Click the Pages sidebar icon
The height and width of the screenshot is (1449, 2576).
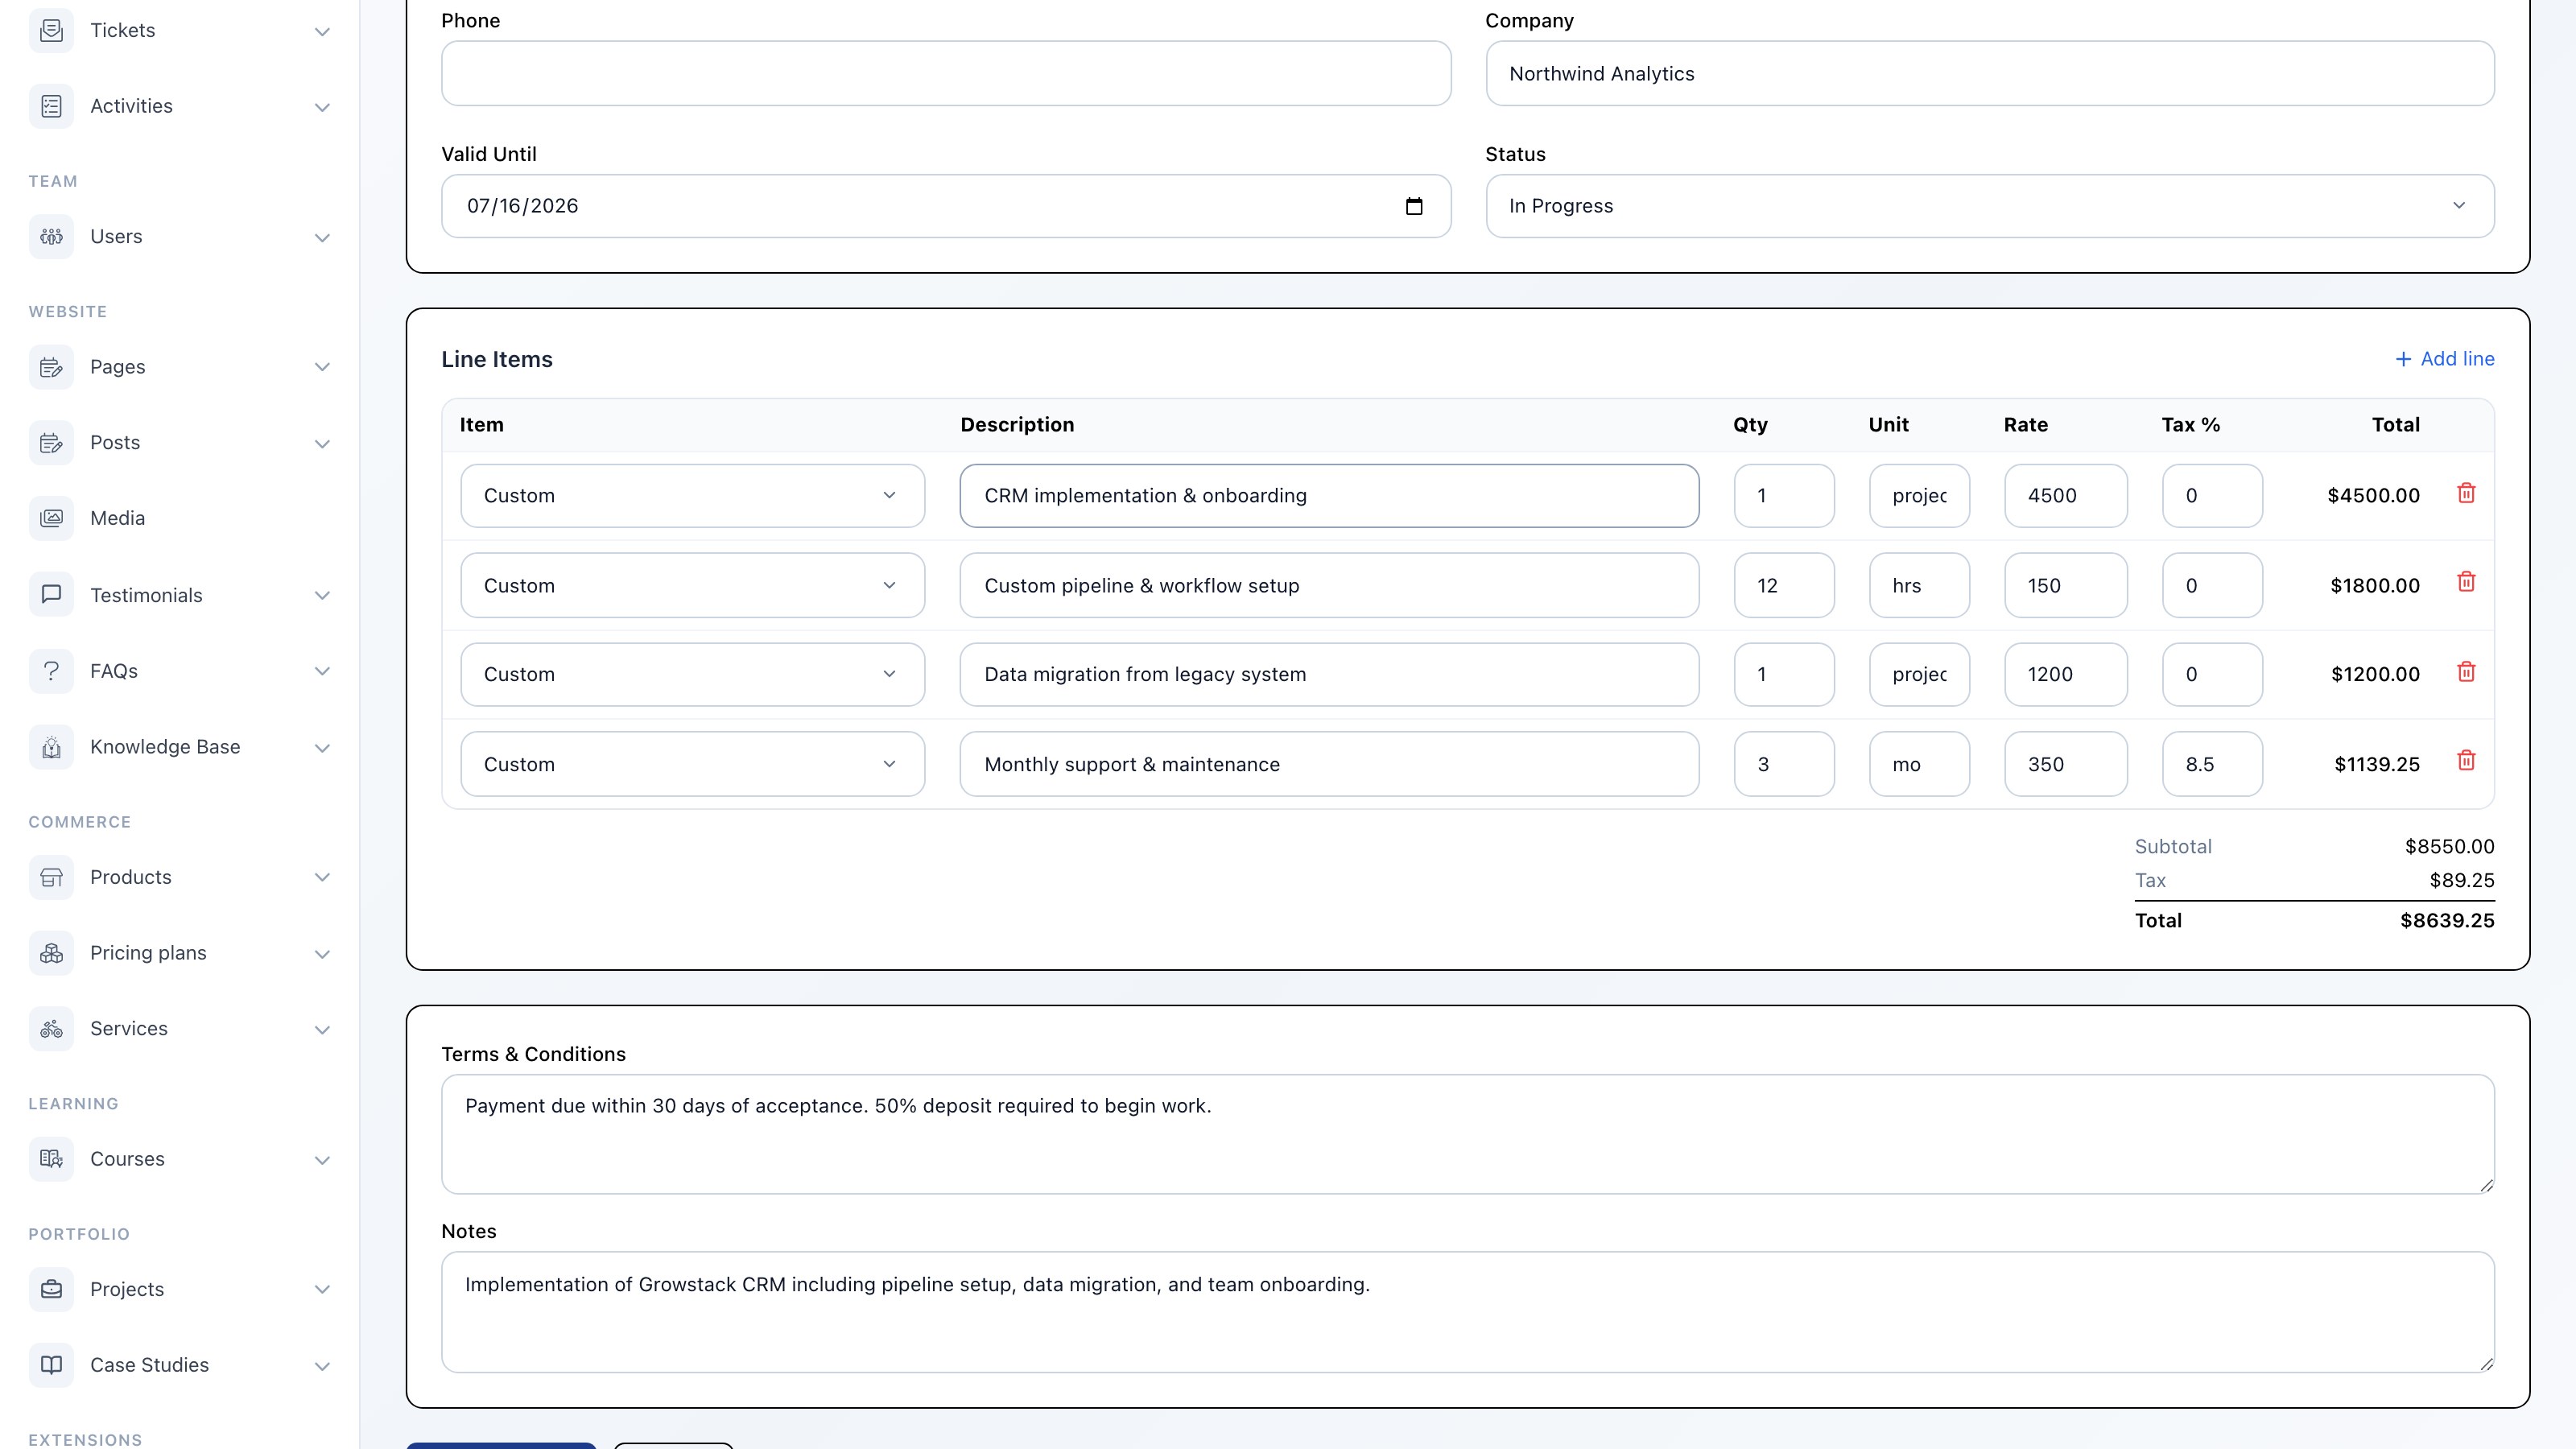(x=51, y=367)
